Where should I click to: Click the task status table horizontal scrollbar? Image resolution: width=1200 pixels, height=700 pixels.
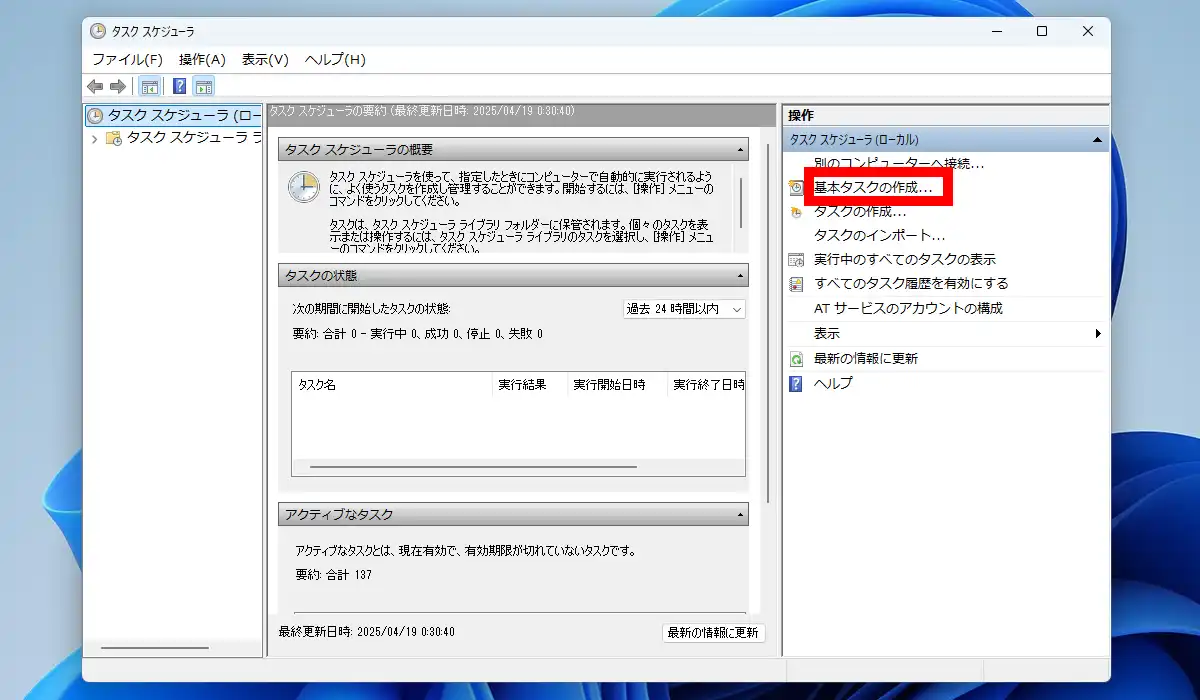tap(473, 467)
